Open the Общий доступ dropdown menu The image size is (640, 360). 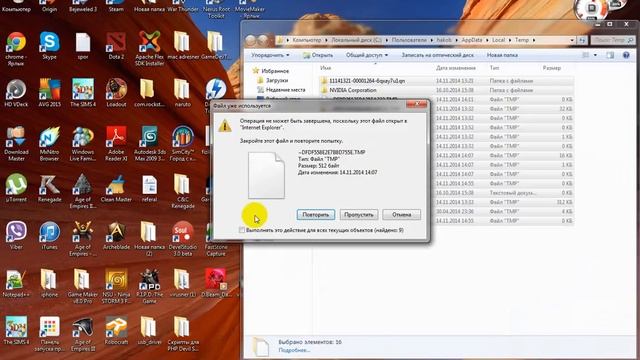367,55
